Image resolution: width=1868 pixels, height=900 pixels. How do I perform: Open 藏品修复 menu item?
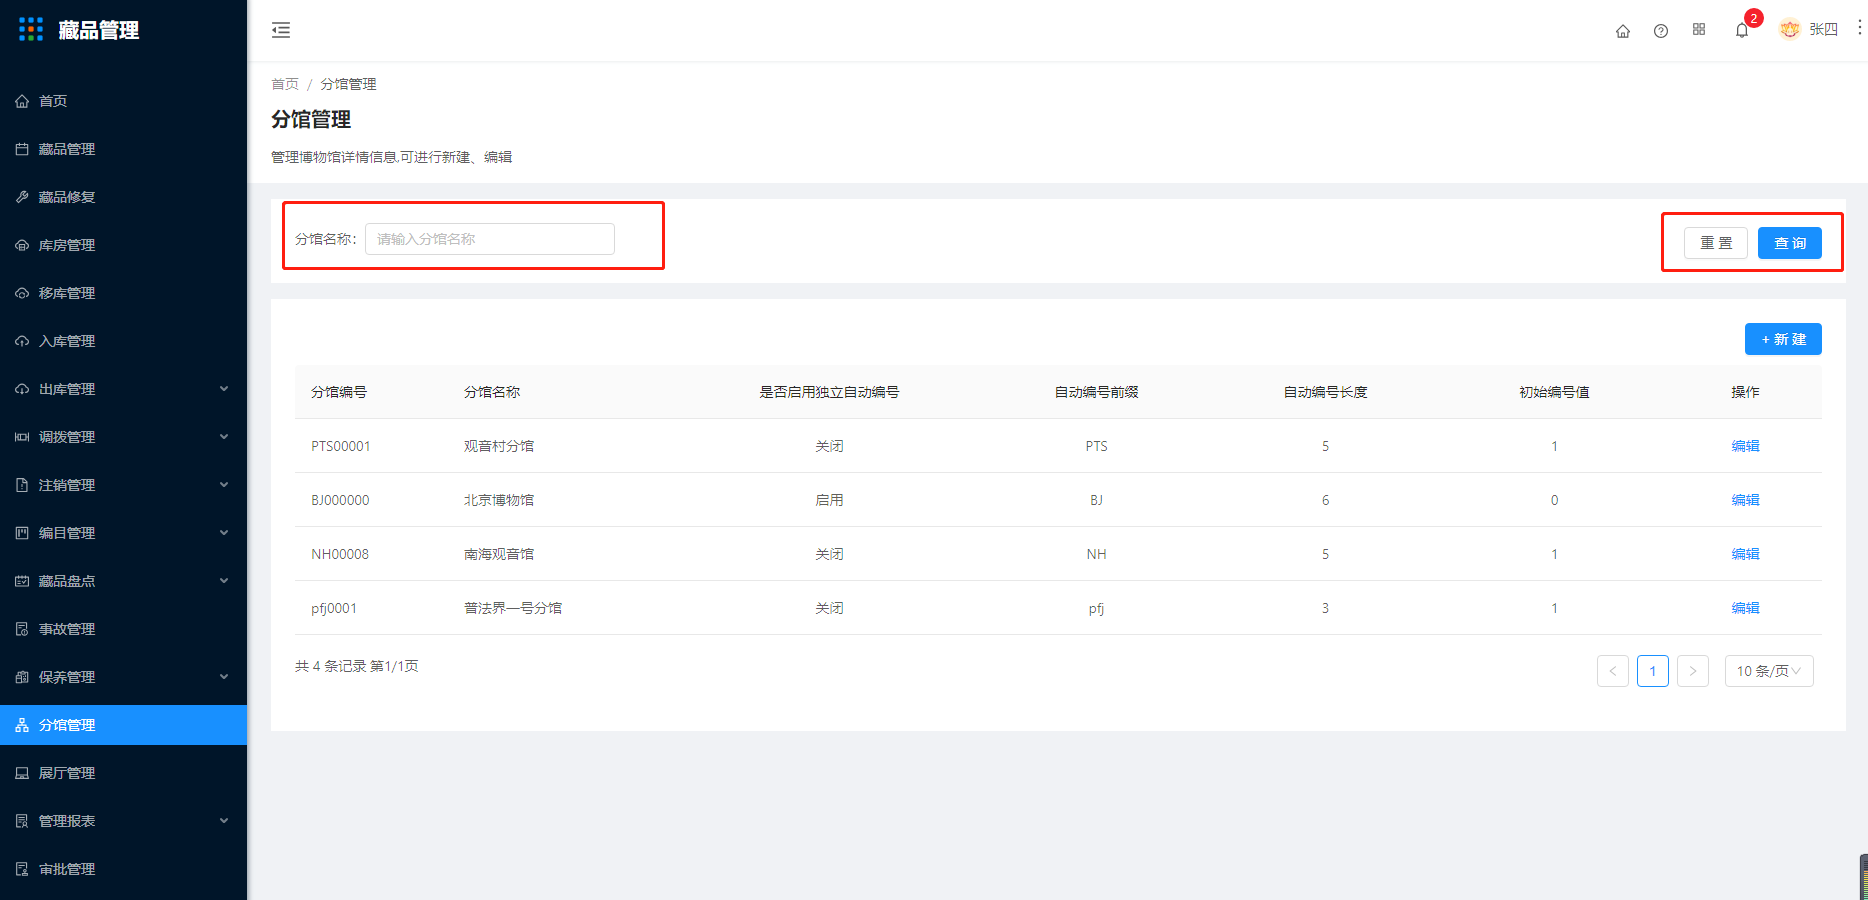point(123,197)
